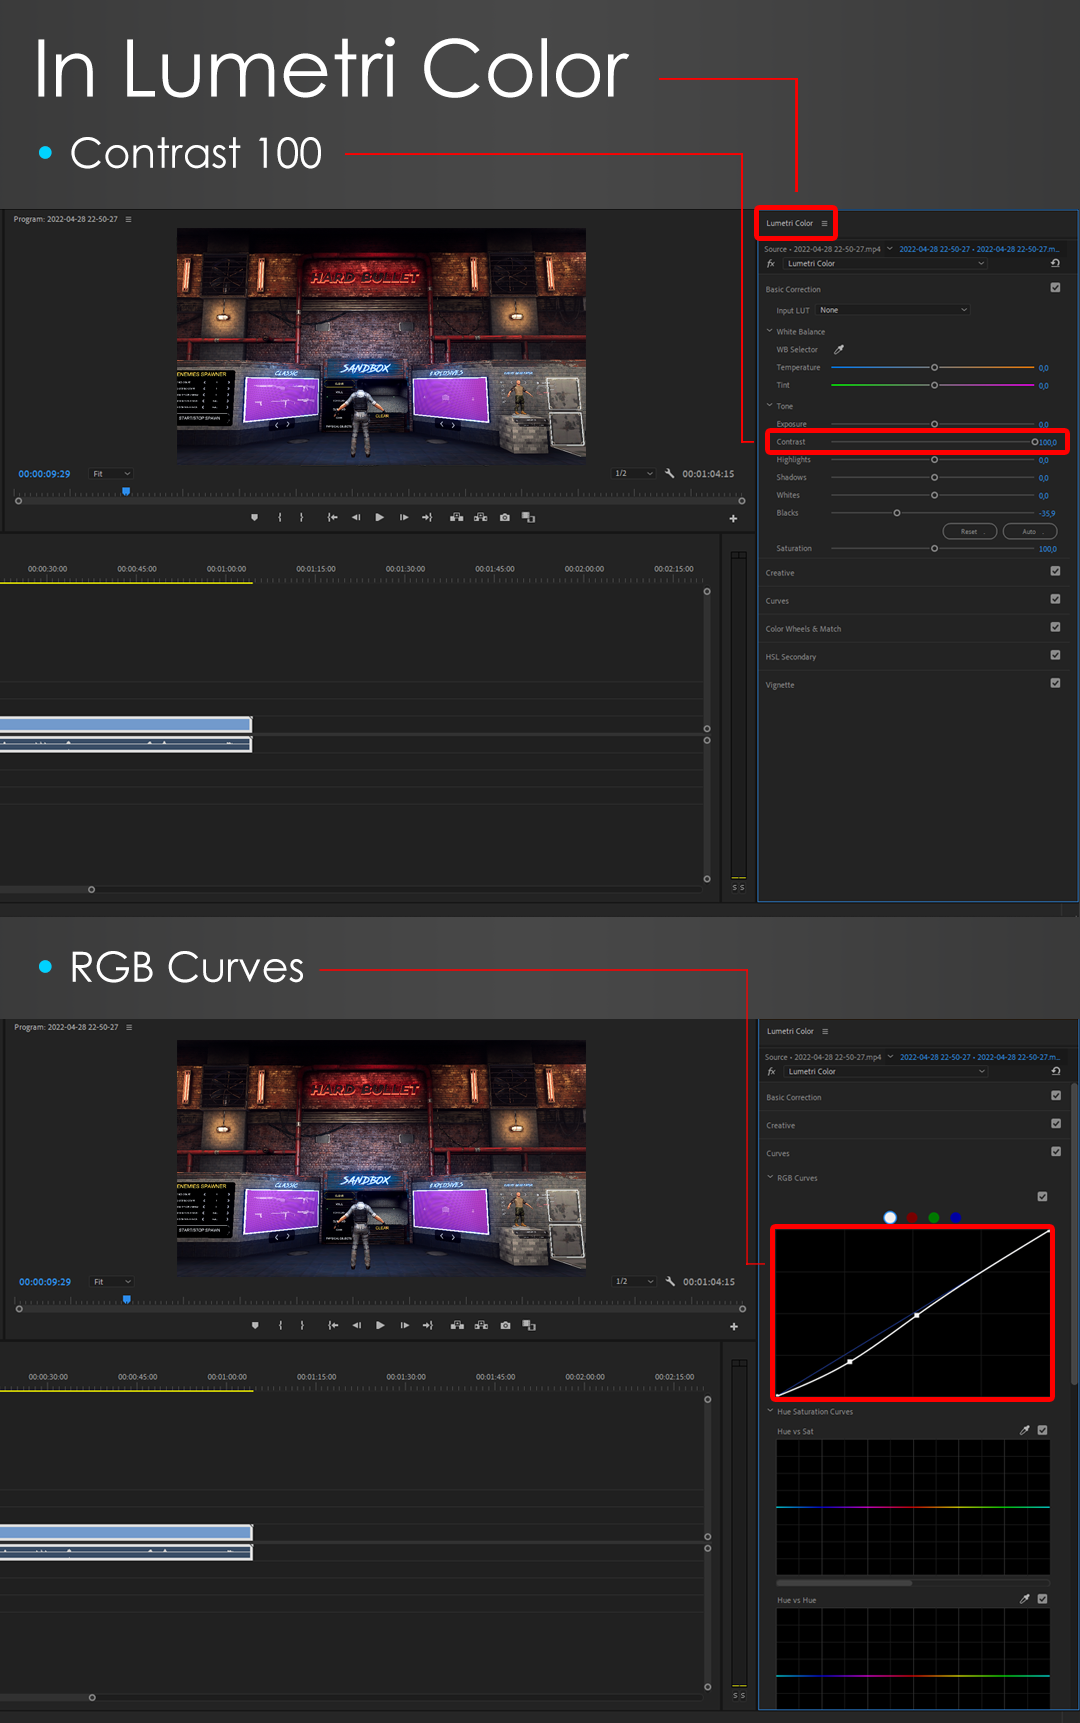Open lower Lumetri Color effect dropdown
The width and height of the screenshot is (1080, 1723).
[x=887, y=1071]
